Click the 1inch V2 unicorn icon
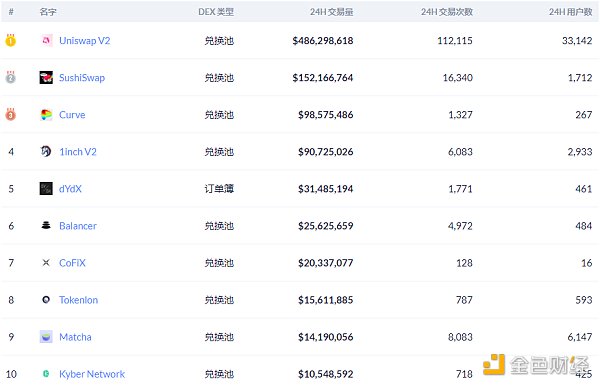Screen dimensions: 600x386 [46, 151]
